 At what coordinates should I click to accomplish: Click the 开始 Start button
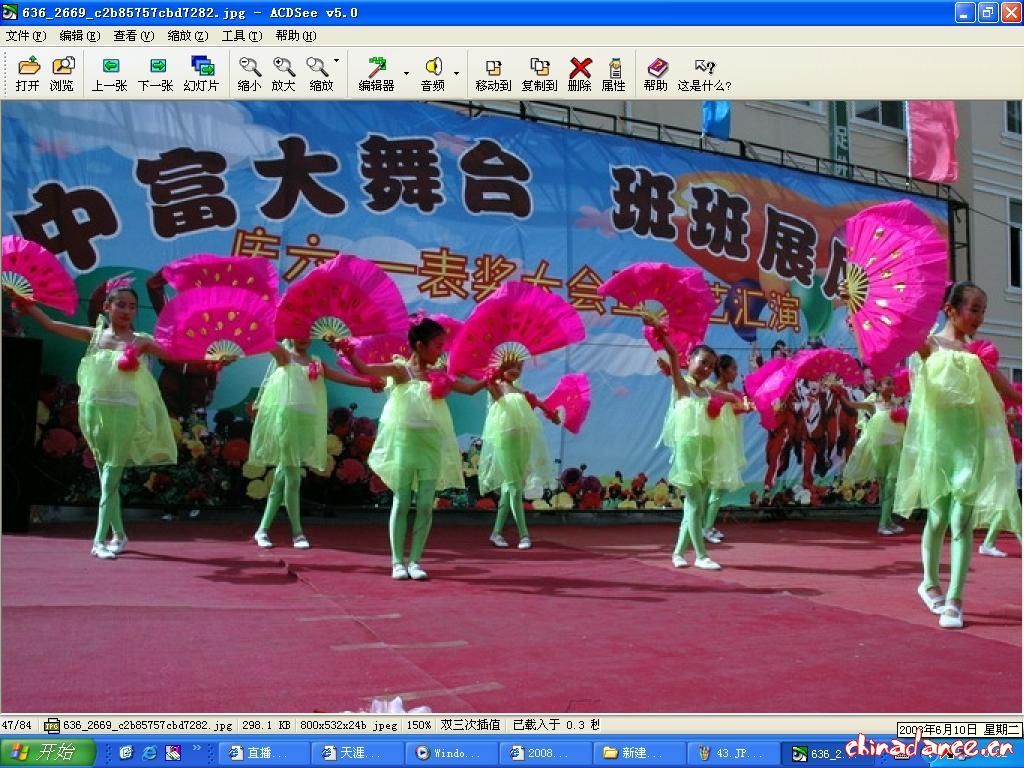[x=48, y=753]
